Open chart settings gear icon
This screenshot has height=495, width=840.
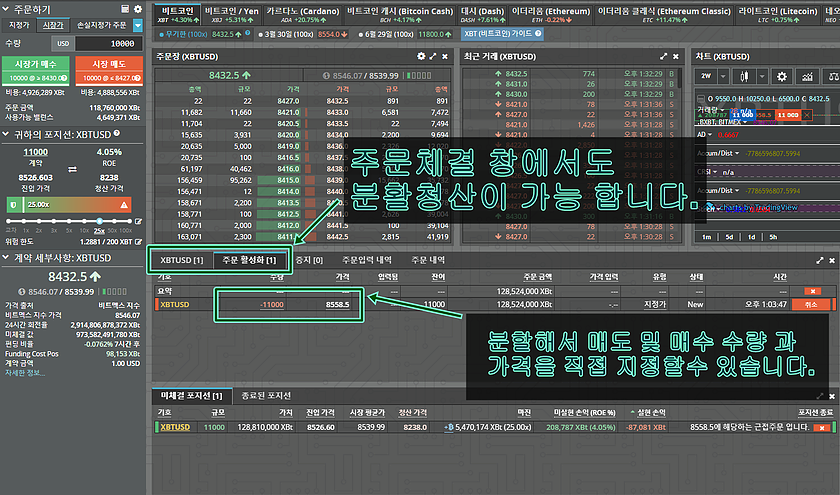point(781,75)
